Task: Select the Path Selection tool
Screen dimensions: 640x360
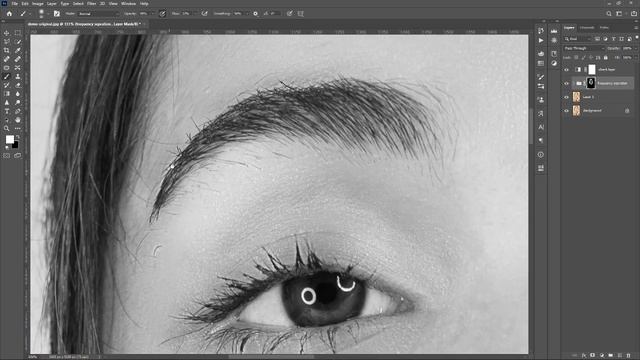Action: 7,120
